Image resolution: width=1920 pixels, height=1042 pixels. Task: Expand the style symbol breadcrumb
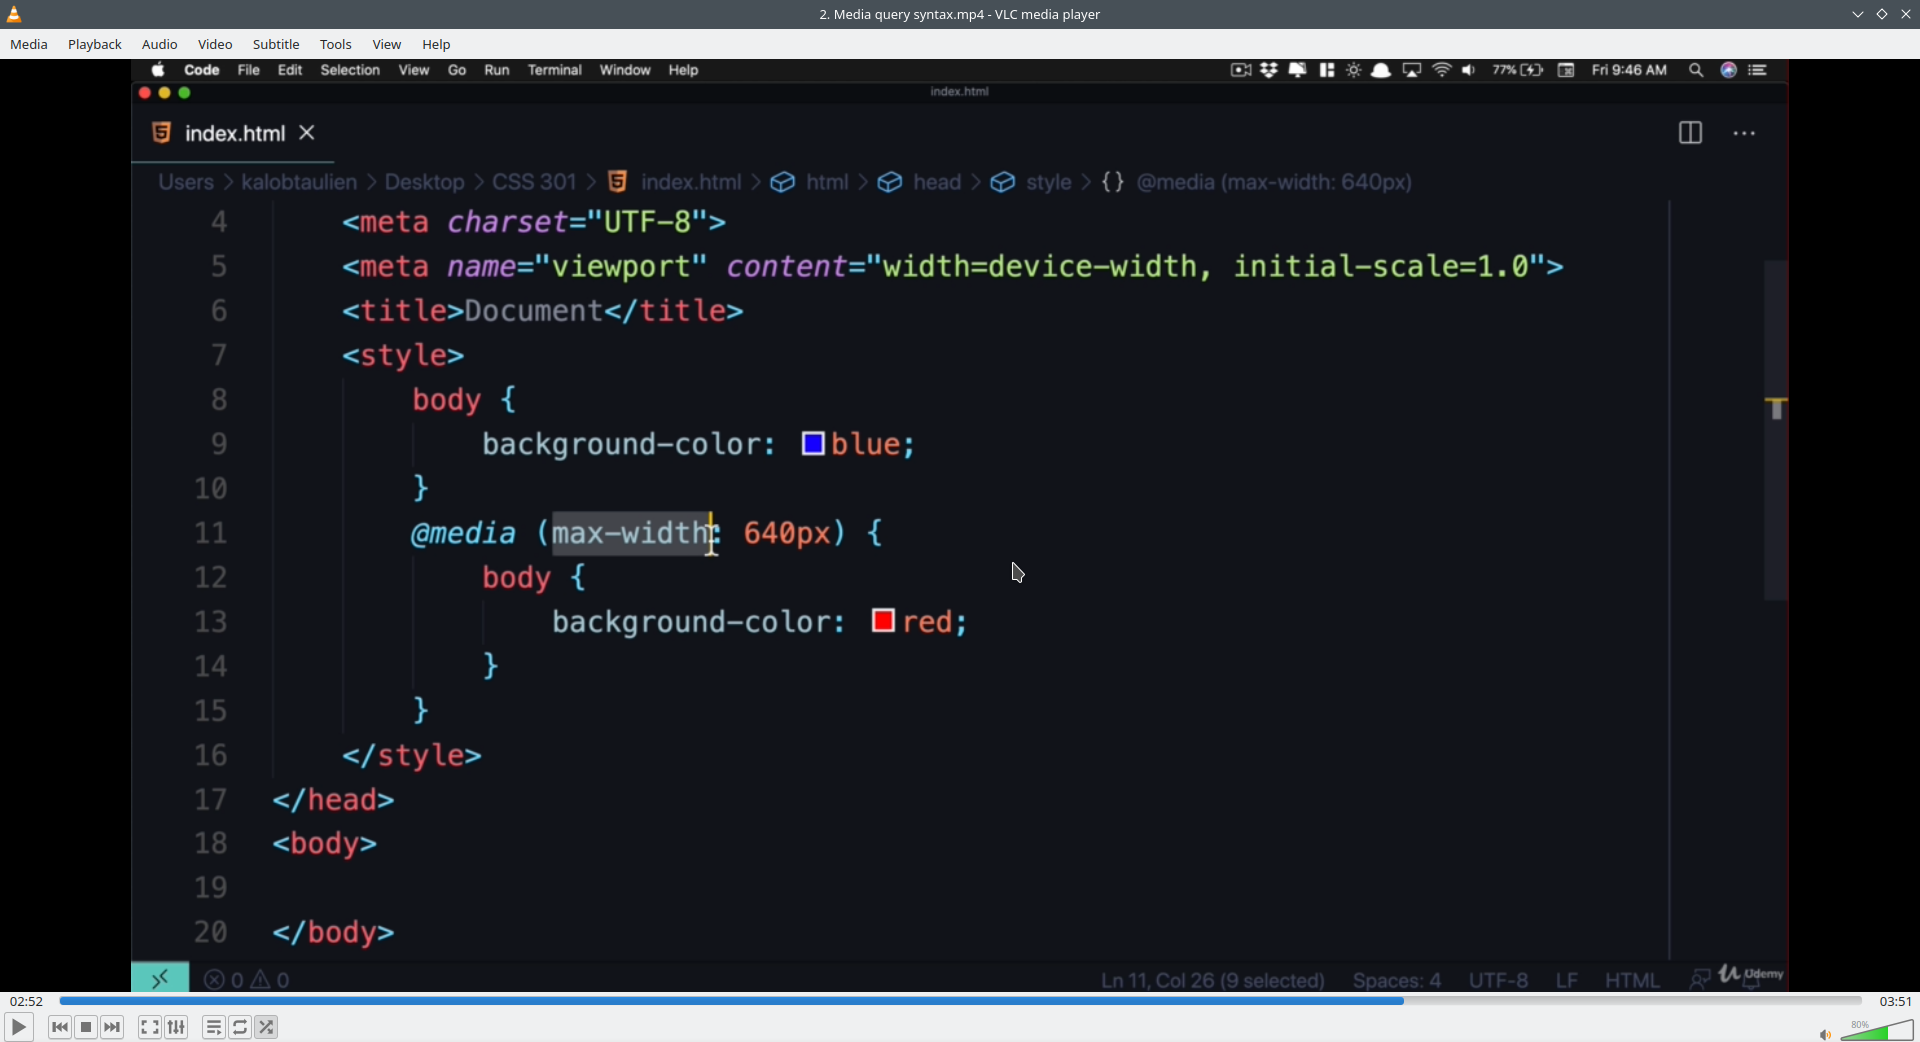pyautogui.click(x=1048, y=182)
